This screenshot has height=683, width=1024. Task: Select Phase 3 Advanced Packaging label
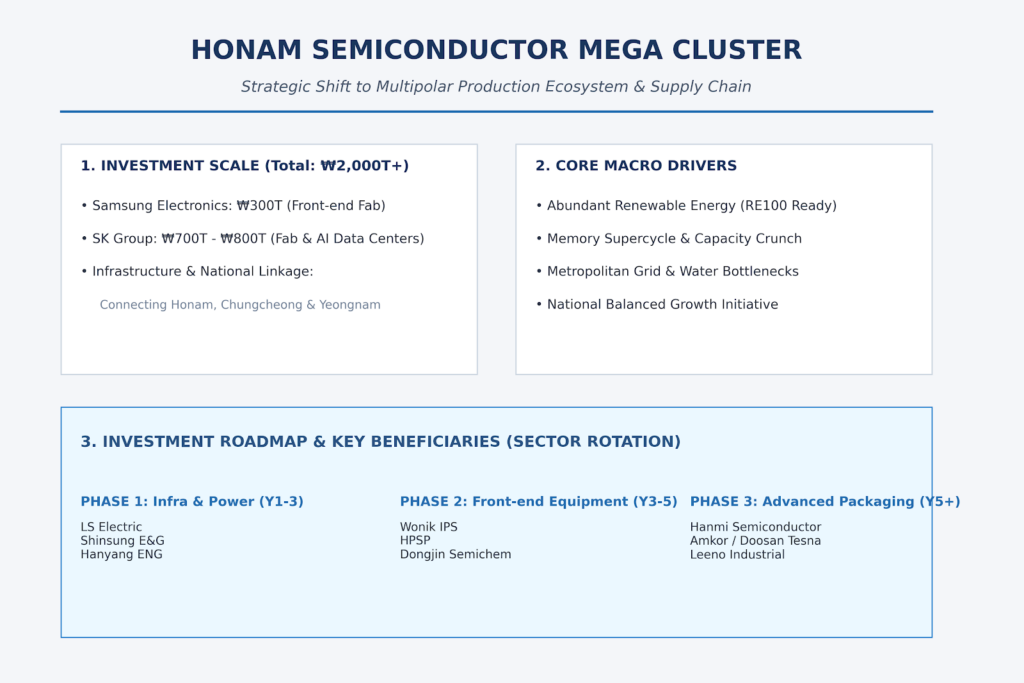[825, 501]
